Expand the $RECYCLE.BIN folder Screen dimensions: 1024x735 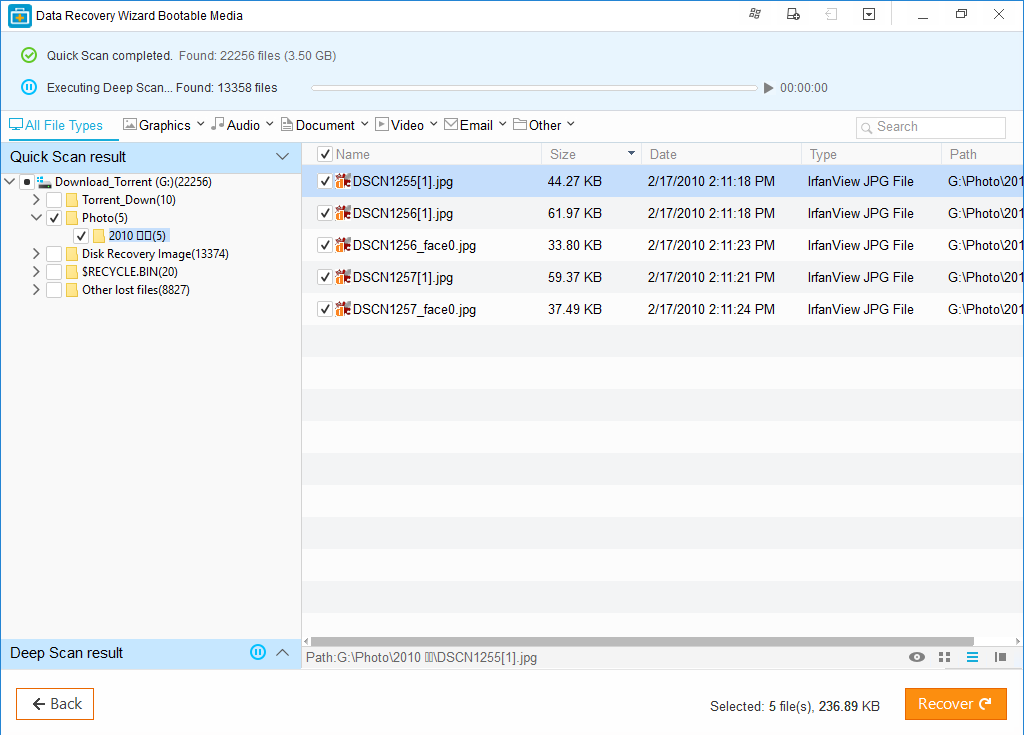coord(37,272)
